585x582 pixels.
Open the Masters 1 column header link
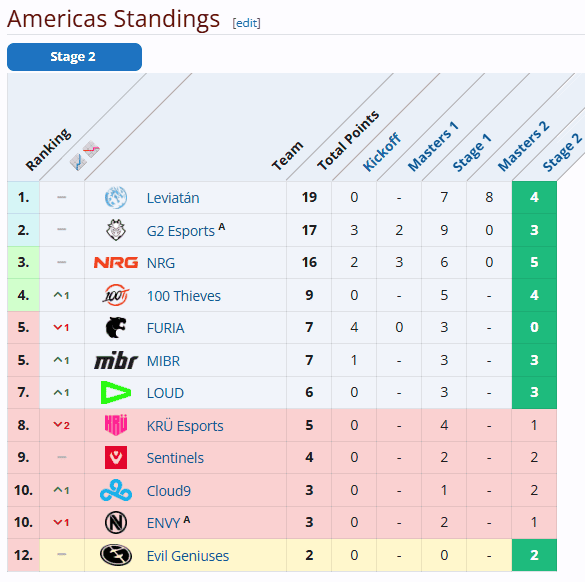[432, 146]
